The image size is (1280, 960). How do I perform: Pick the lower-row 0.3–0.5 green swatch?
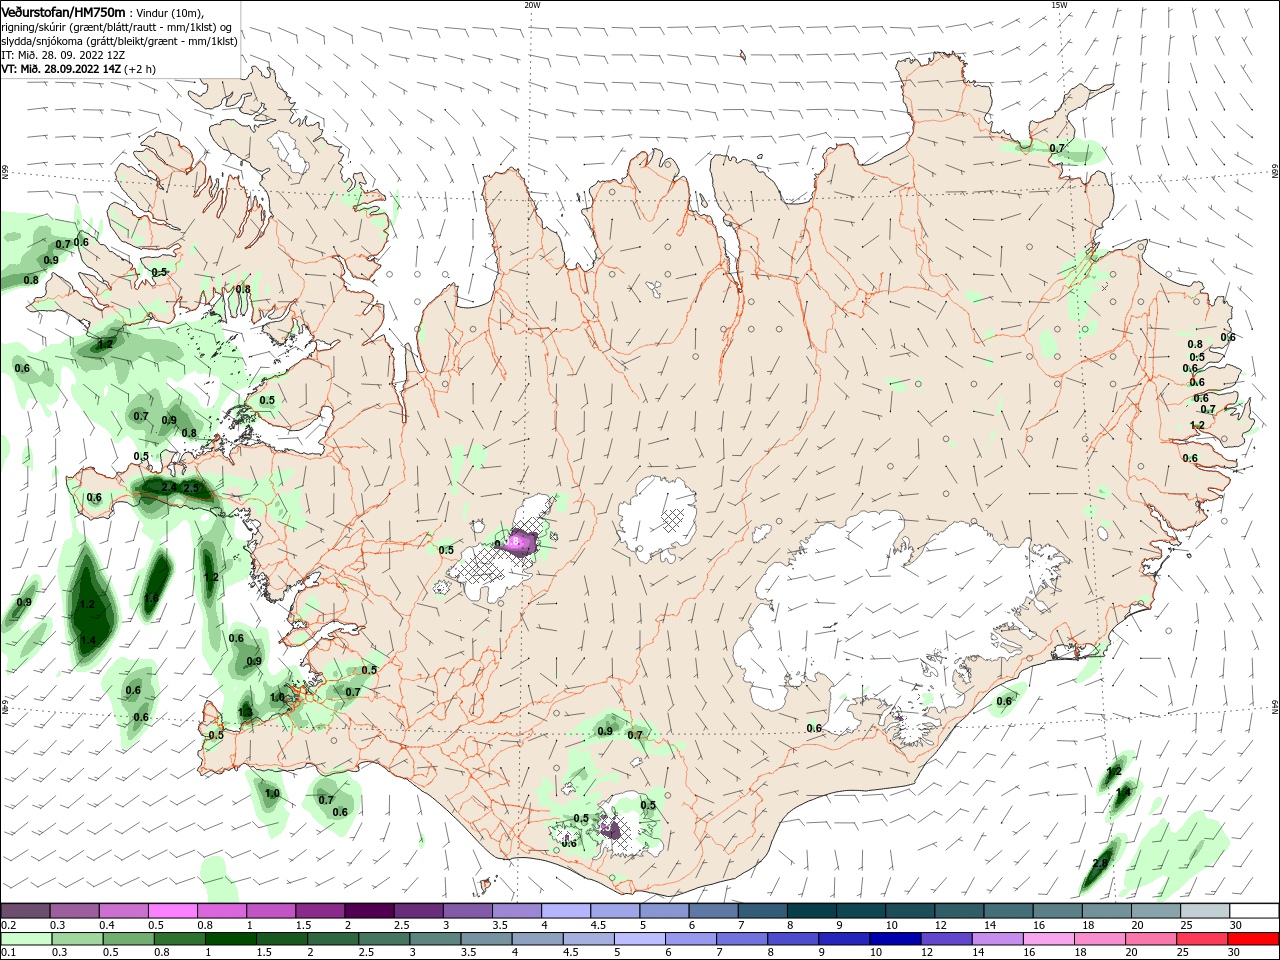[77, 939]
